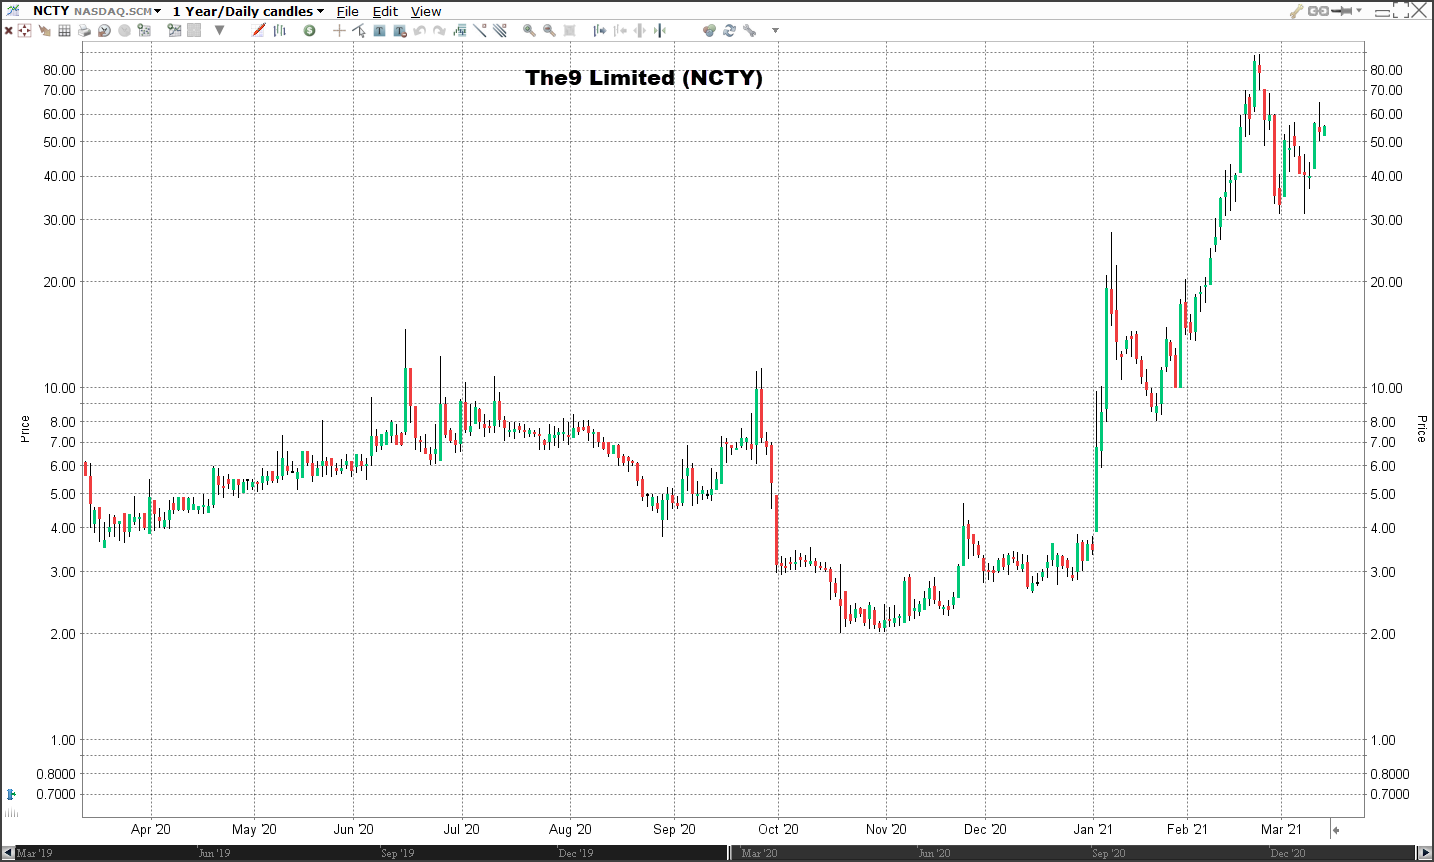This screenshot has width=1434, height=862.
Task: Expand the small toolbar overflow arrow
Action: click(x=775, y=31)
